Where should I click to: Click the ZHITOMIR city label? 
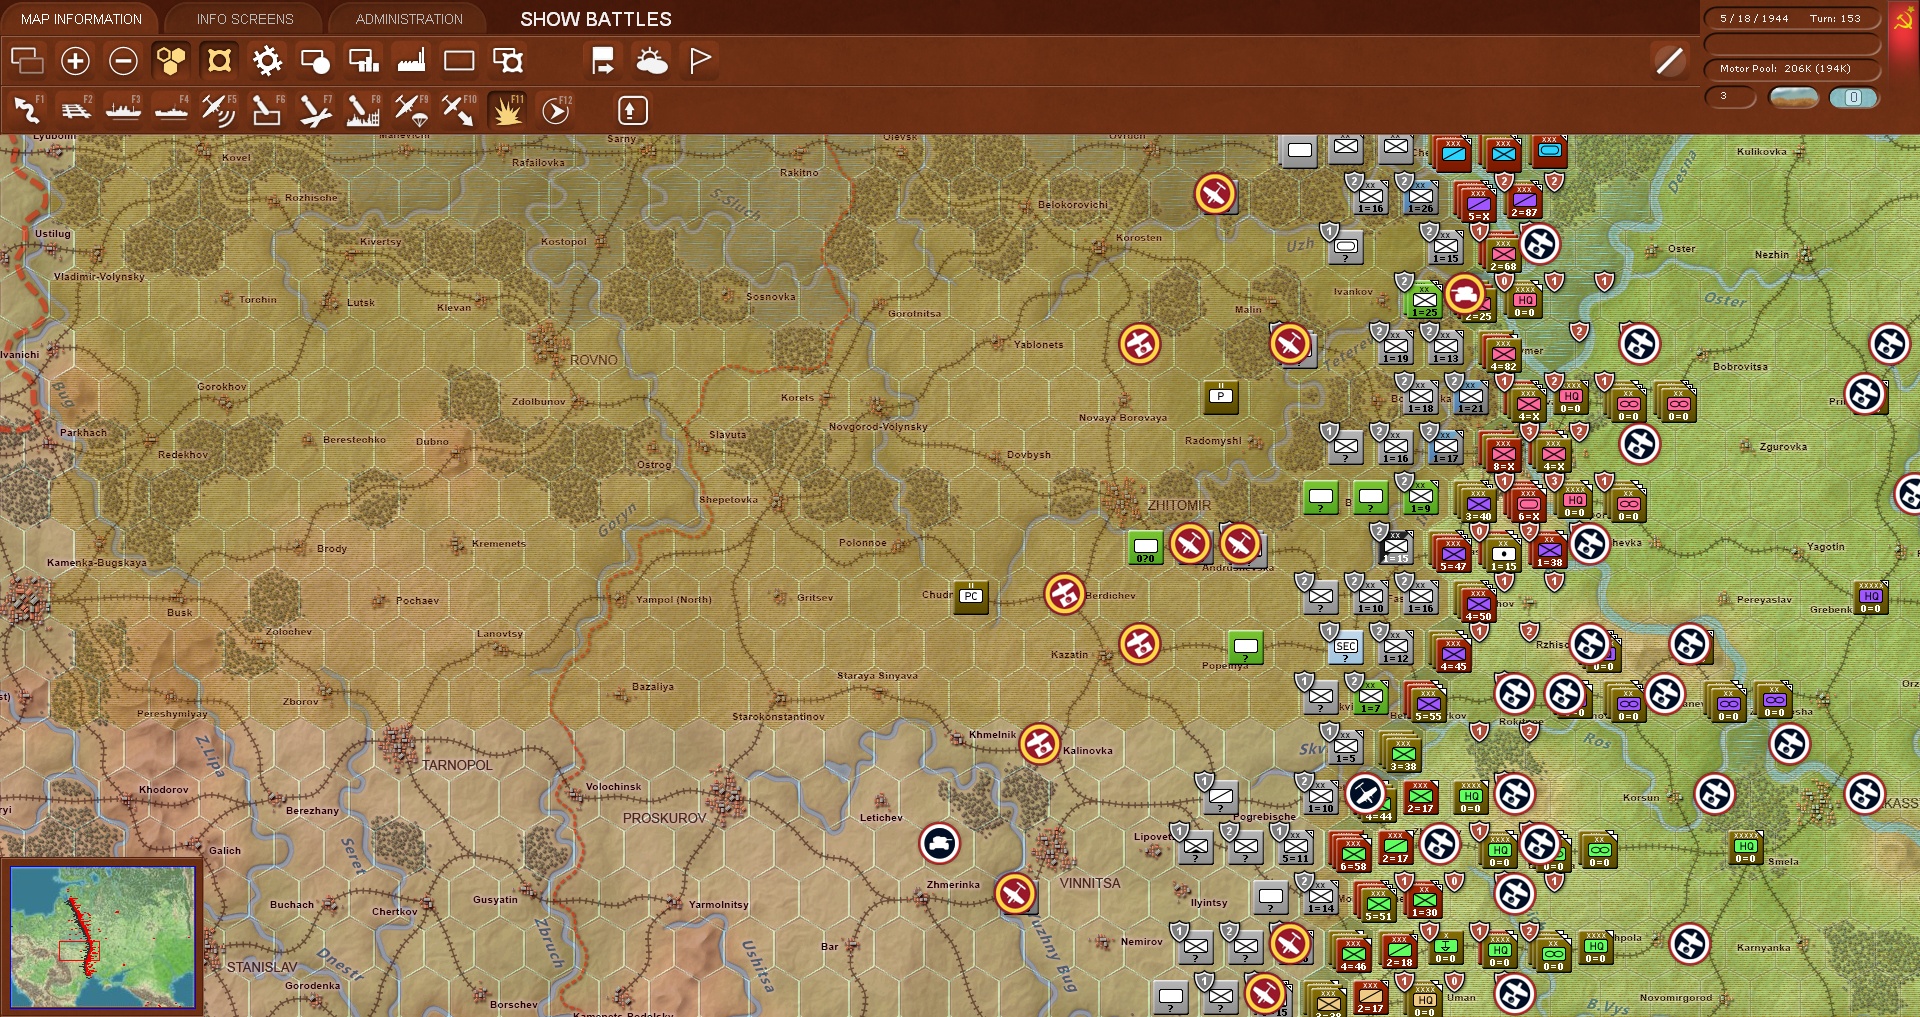[x=1179, y=506]
